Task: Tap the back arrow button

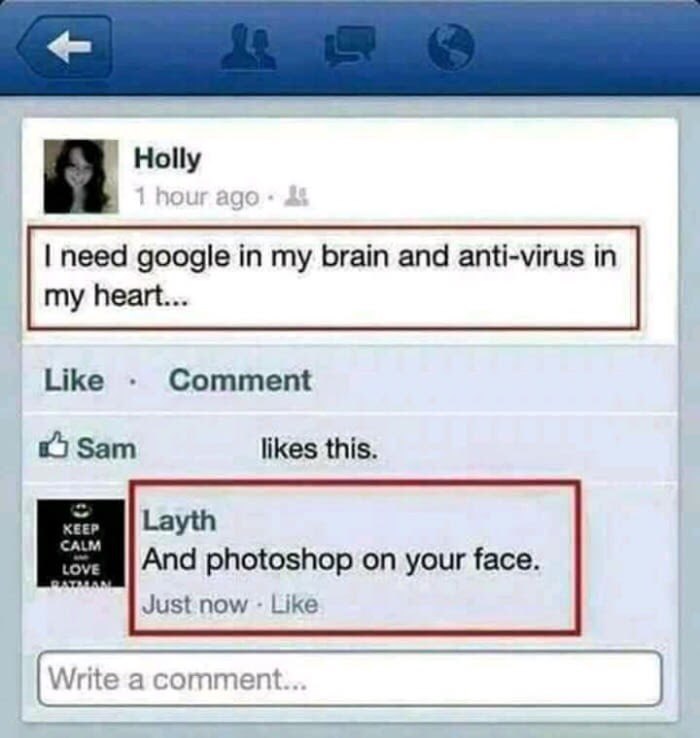Action: [x=65, y=46]
